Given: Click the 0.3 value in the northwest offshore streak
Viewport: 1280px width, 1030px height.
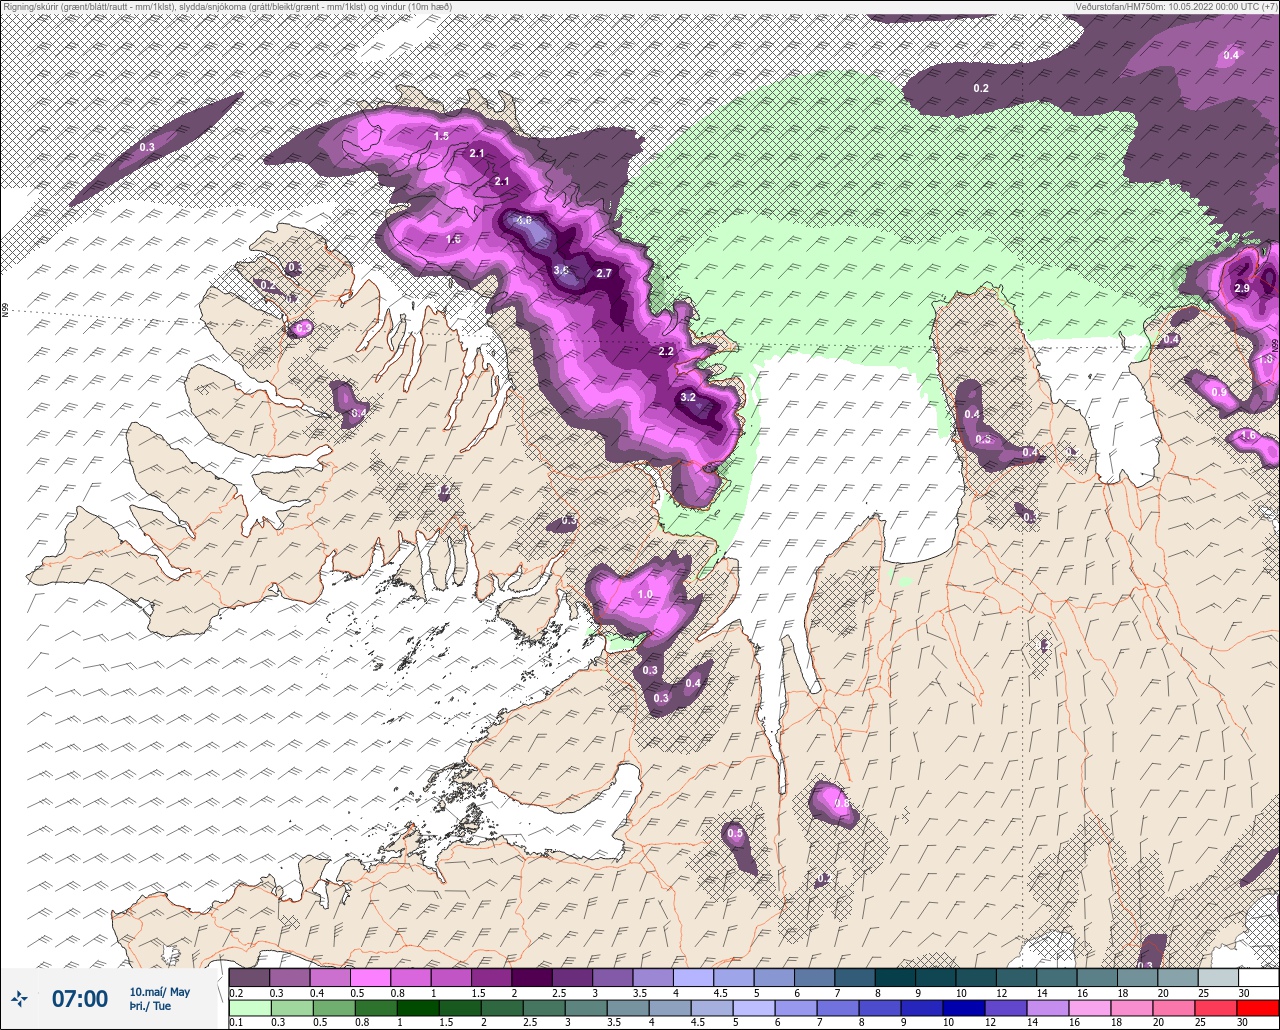Looking at the screenshot, I should (147, 147).
